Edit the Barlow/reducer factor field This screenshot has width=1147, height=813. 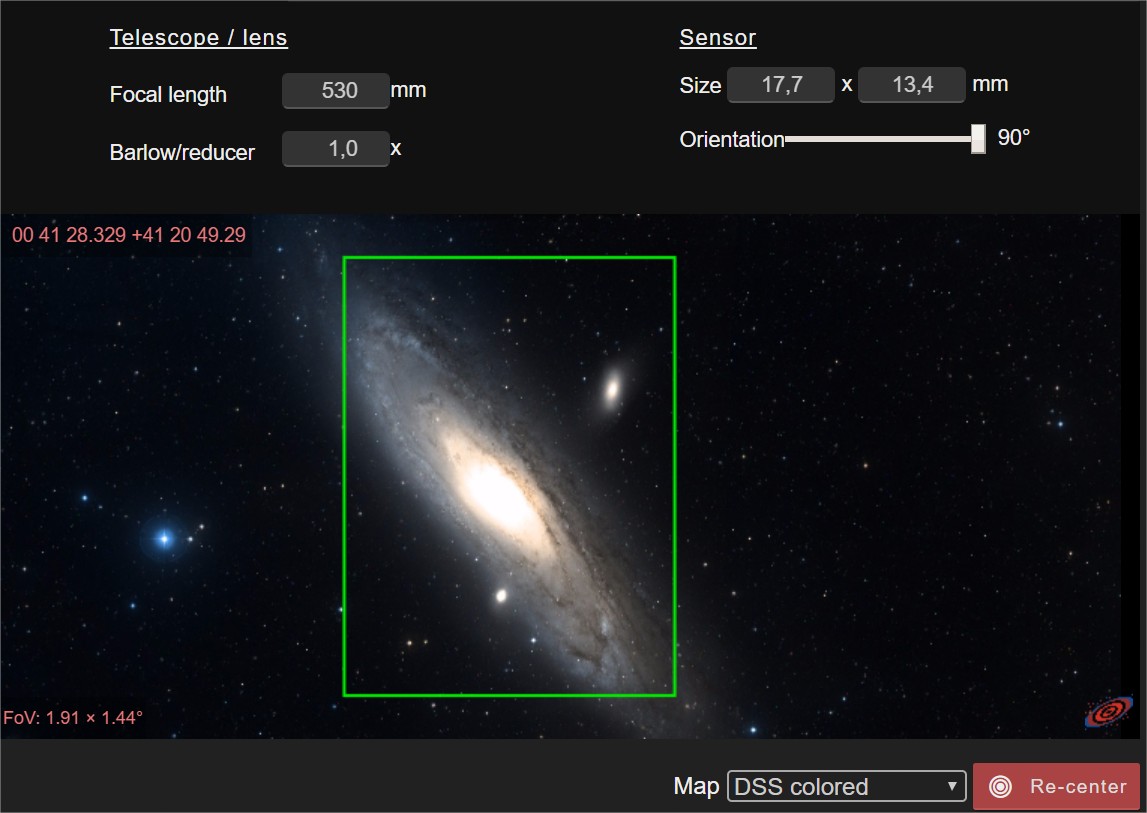pos(336,149)
